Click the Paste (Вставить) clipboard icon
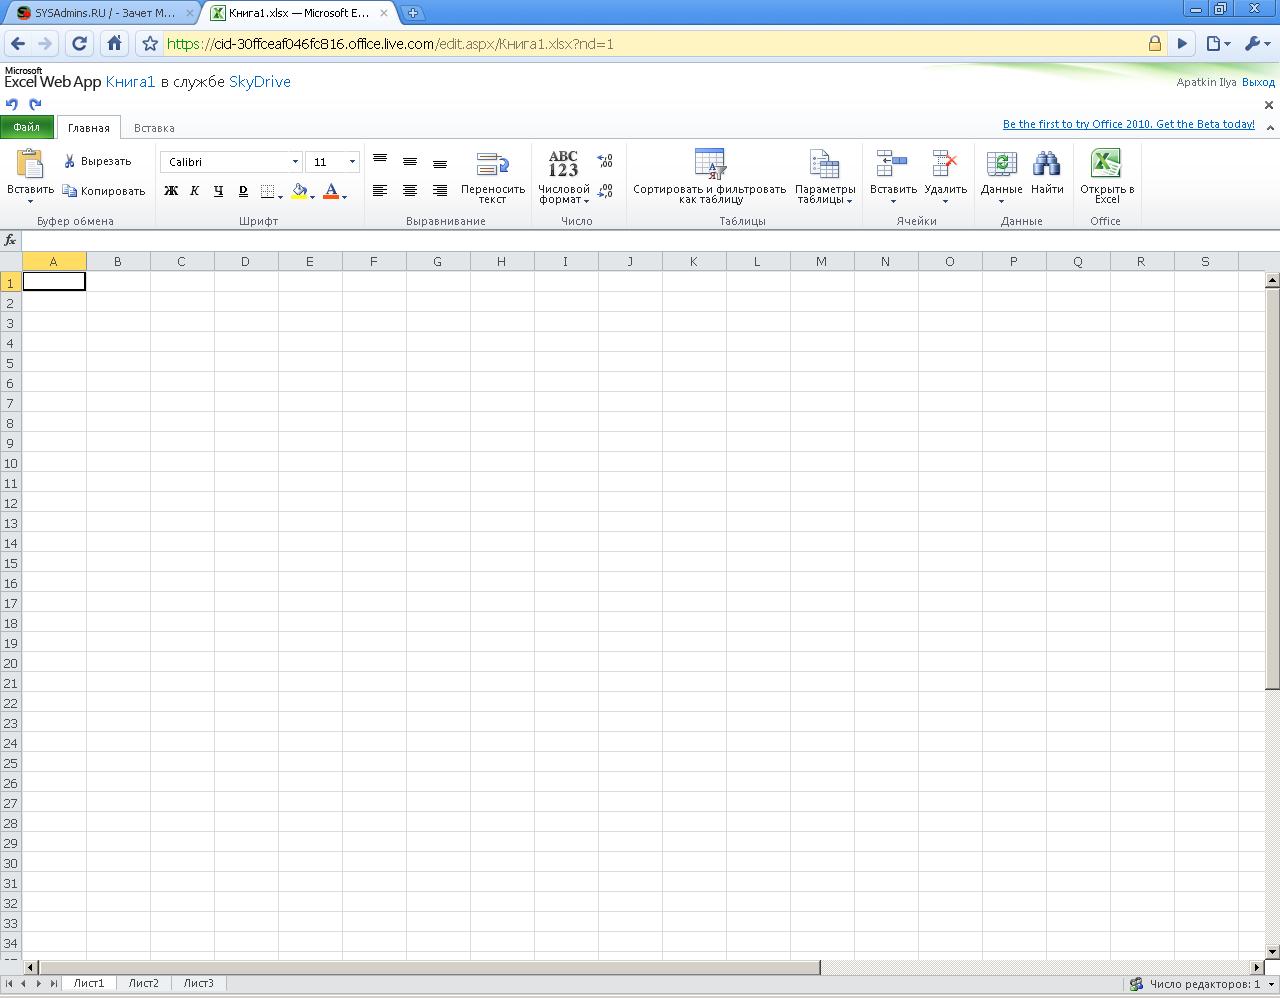The width and height of the screenshot is (1280, 998). tap(30, 163)
